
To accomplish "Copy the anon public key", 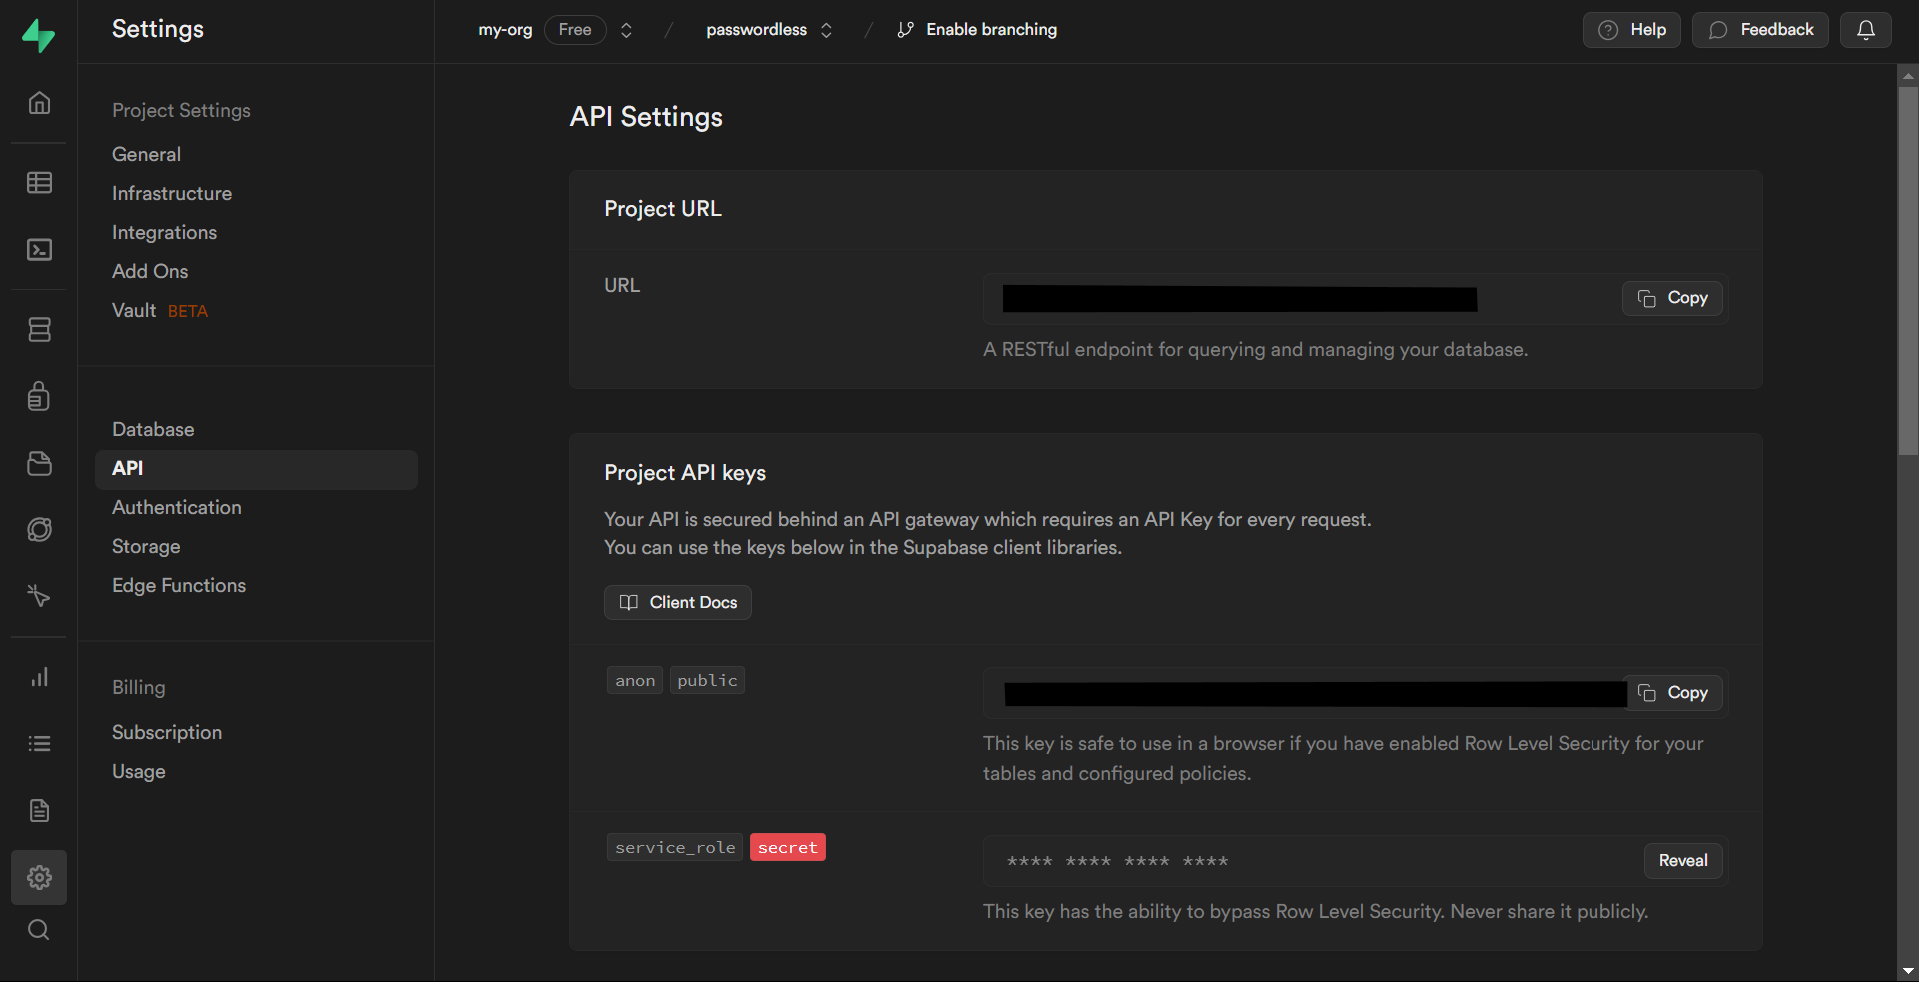I will pos(1672,693).
